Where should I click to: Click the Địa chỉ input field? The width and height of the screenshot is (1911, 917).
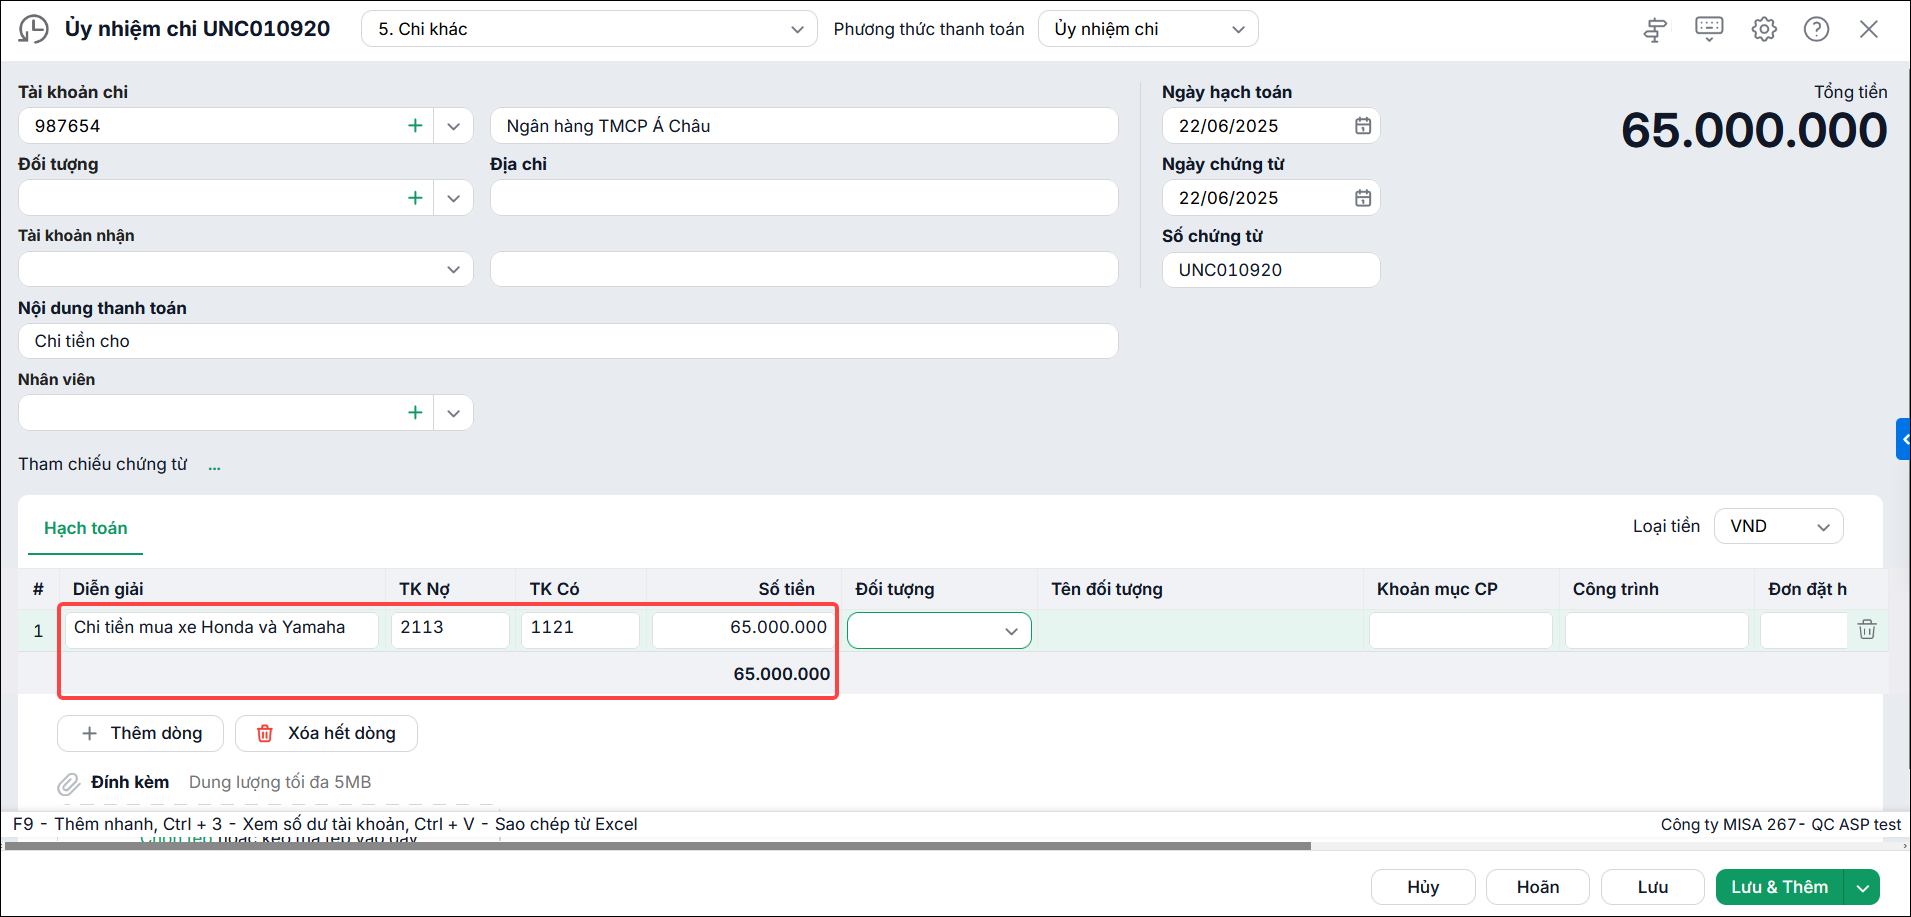coord(804,198)
